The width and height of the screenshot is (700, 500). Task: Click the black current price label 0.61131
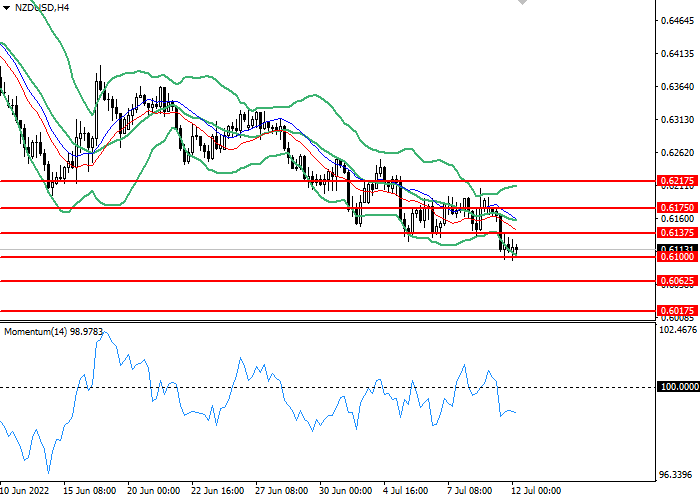(677, 248)
